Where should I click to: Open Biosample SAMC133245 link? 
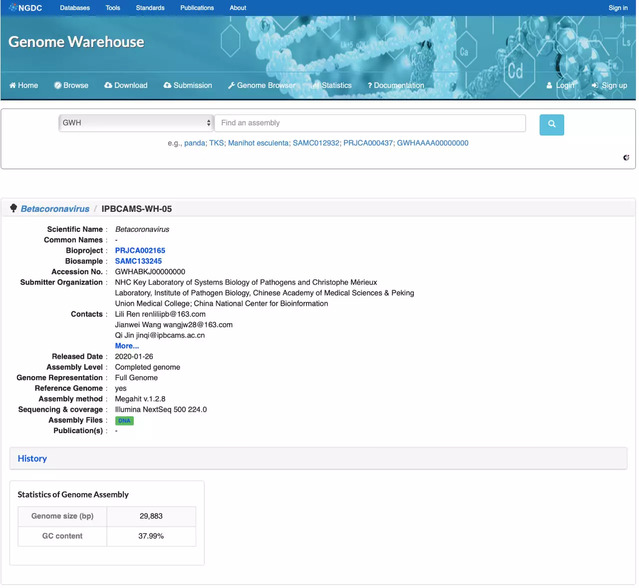[x=138, y=261]
